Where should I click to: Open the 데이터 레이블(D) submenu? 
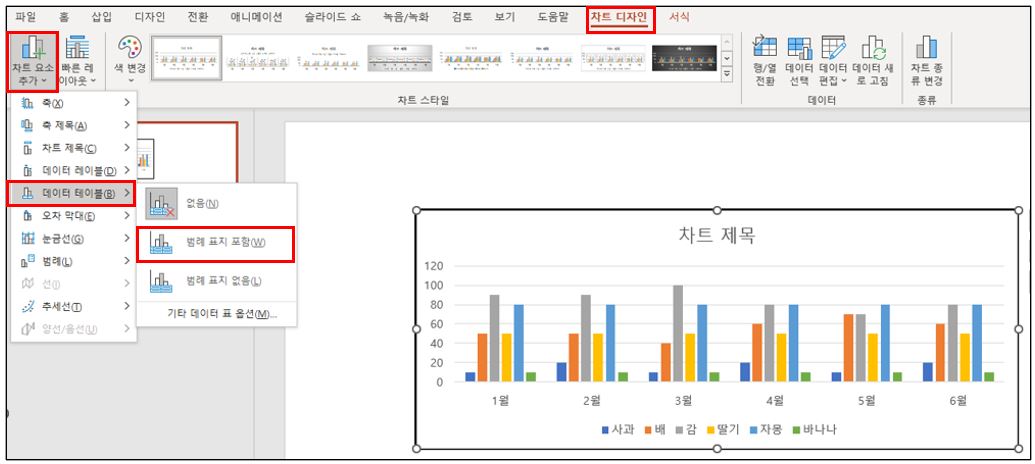(x=74, y=171)
